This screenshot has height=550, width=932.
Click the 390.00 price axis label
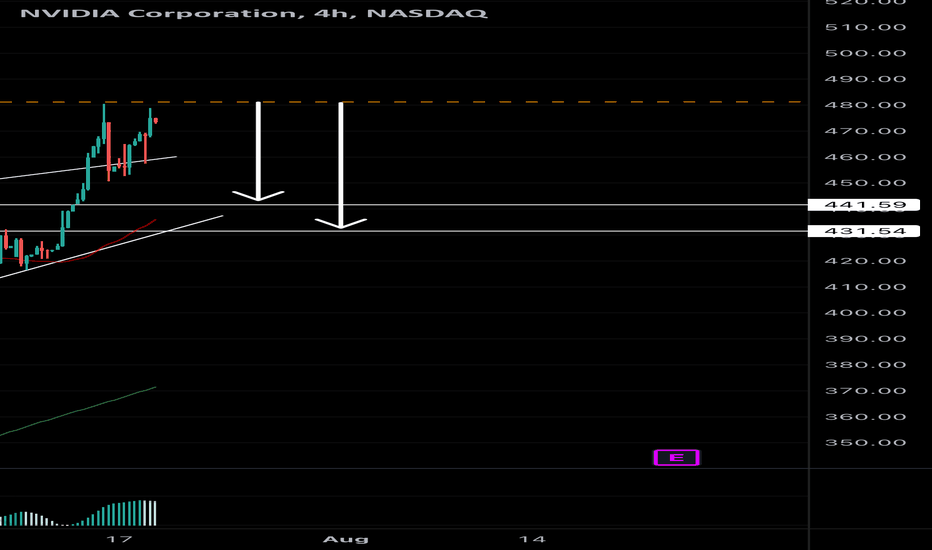865,339
